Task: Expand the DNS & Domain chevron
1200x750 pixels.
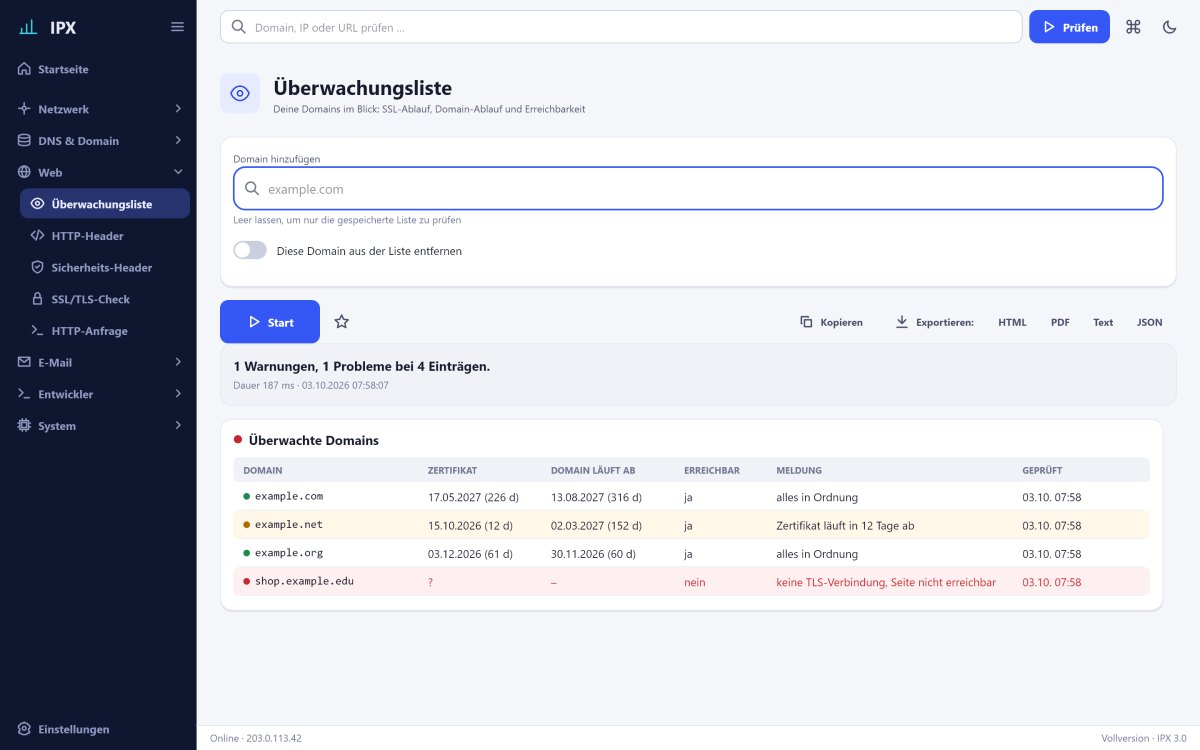Action: [178, 141]
